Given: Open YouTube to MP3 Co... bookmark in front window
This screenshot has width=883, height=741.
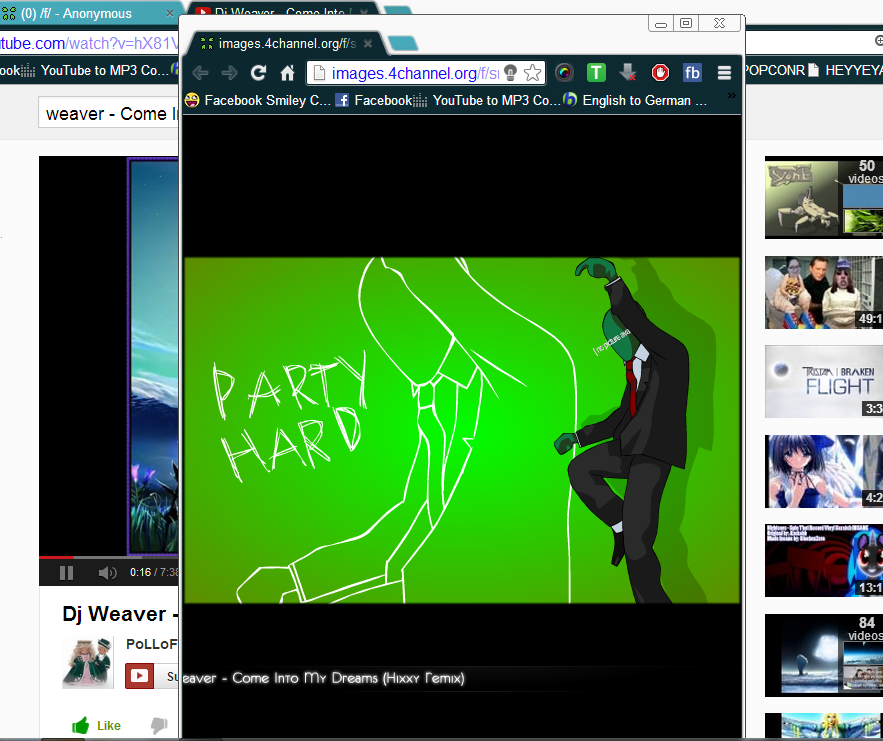Looking at the screenshot, I should click(x=487, y=100).
